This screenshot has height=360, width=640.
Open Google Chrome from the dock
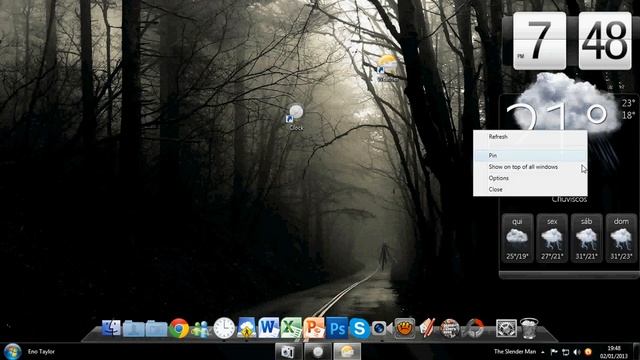click(179, 329)
